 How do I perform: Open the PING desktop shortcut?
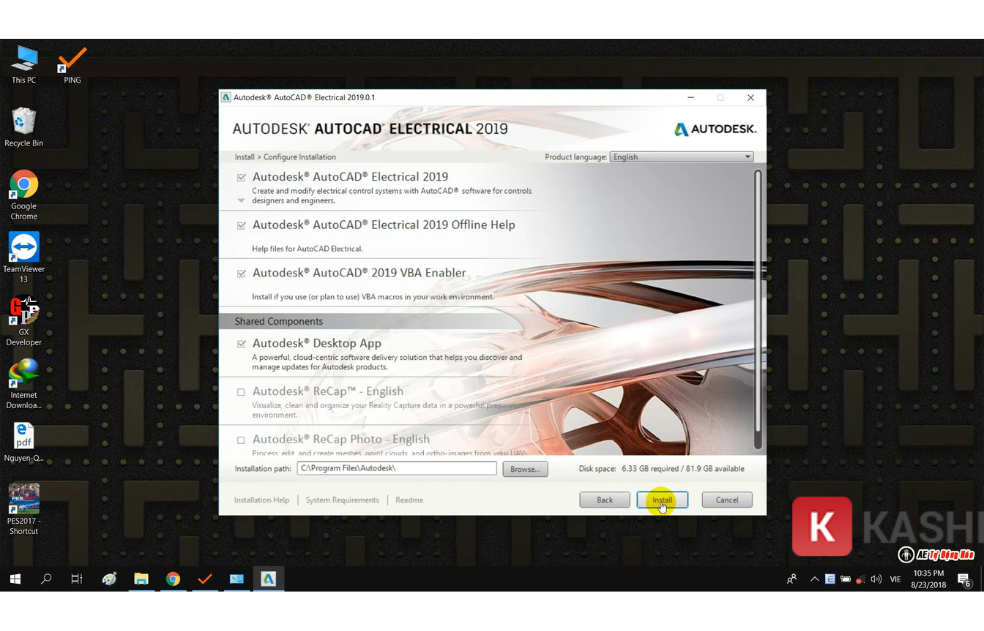click(72, 65)
